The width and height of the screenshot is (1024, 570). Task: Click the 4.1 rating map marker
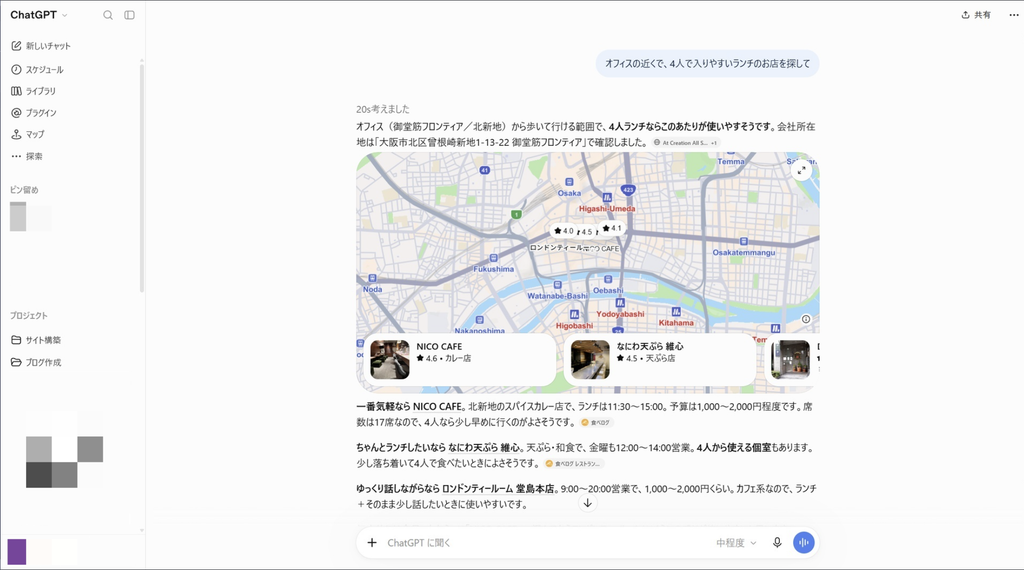(x=612, y=228)
